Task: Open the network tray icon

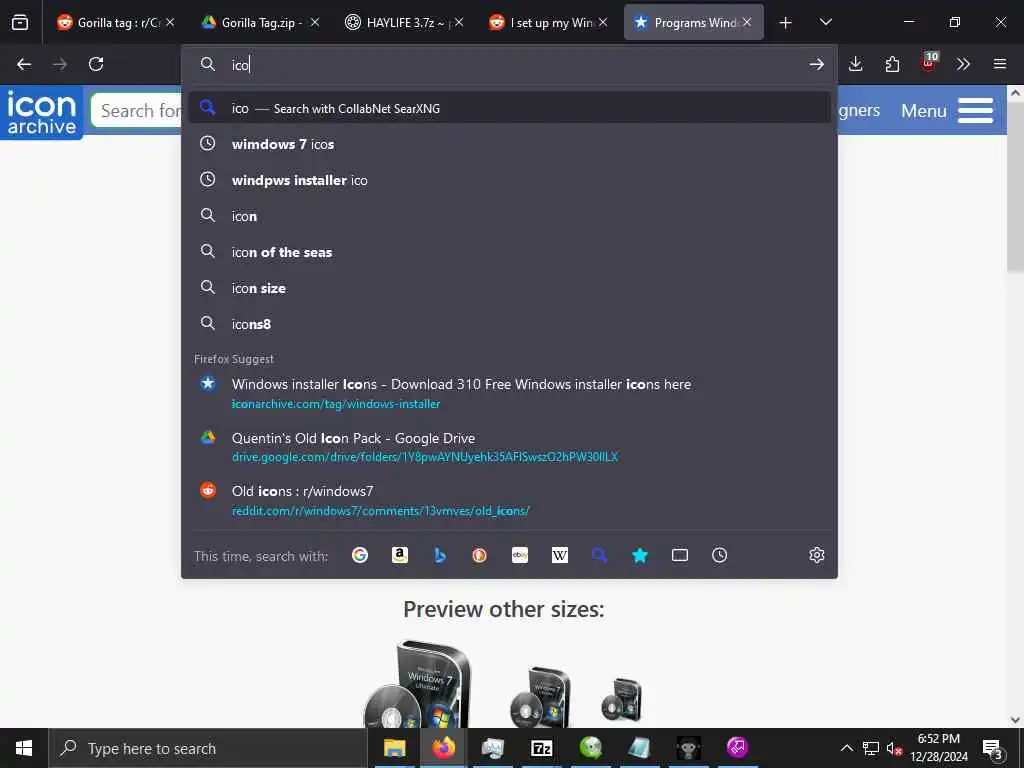Action: pos(871,748)
